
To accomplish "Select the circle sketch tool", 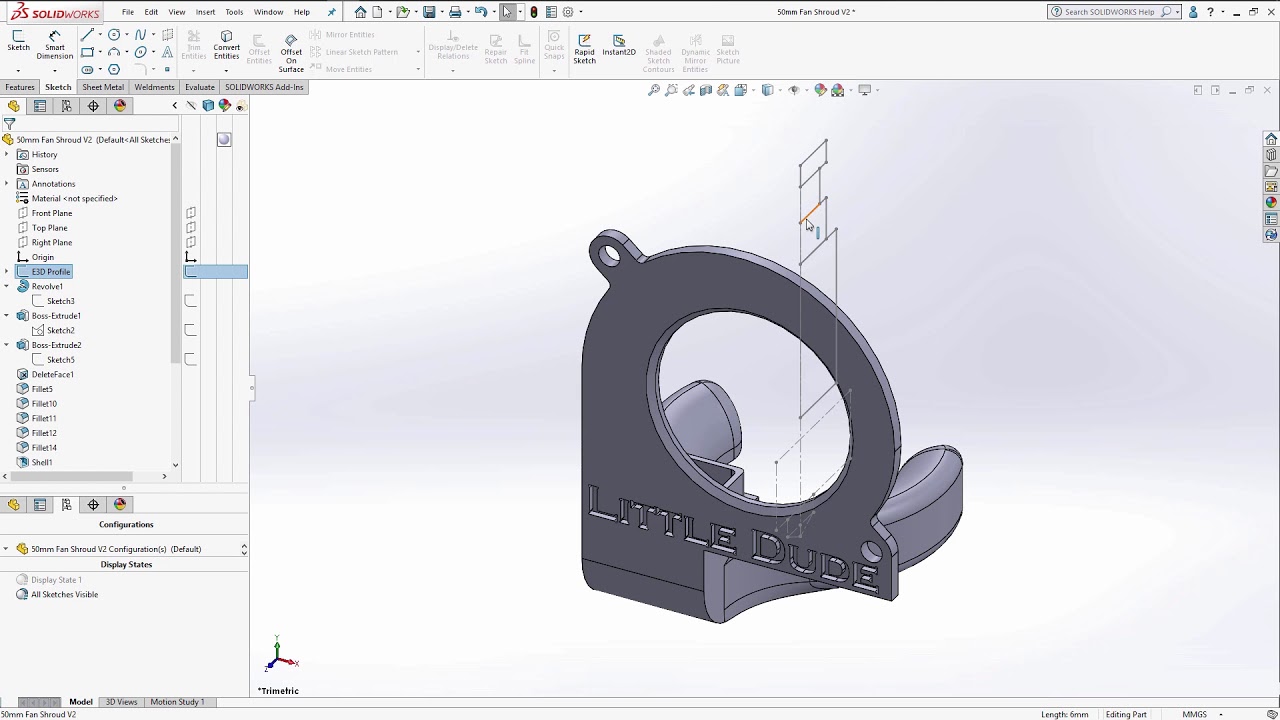I will [114, 34].
